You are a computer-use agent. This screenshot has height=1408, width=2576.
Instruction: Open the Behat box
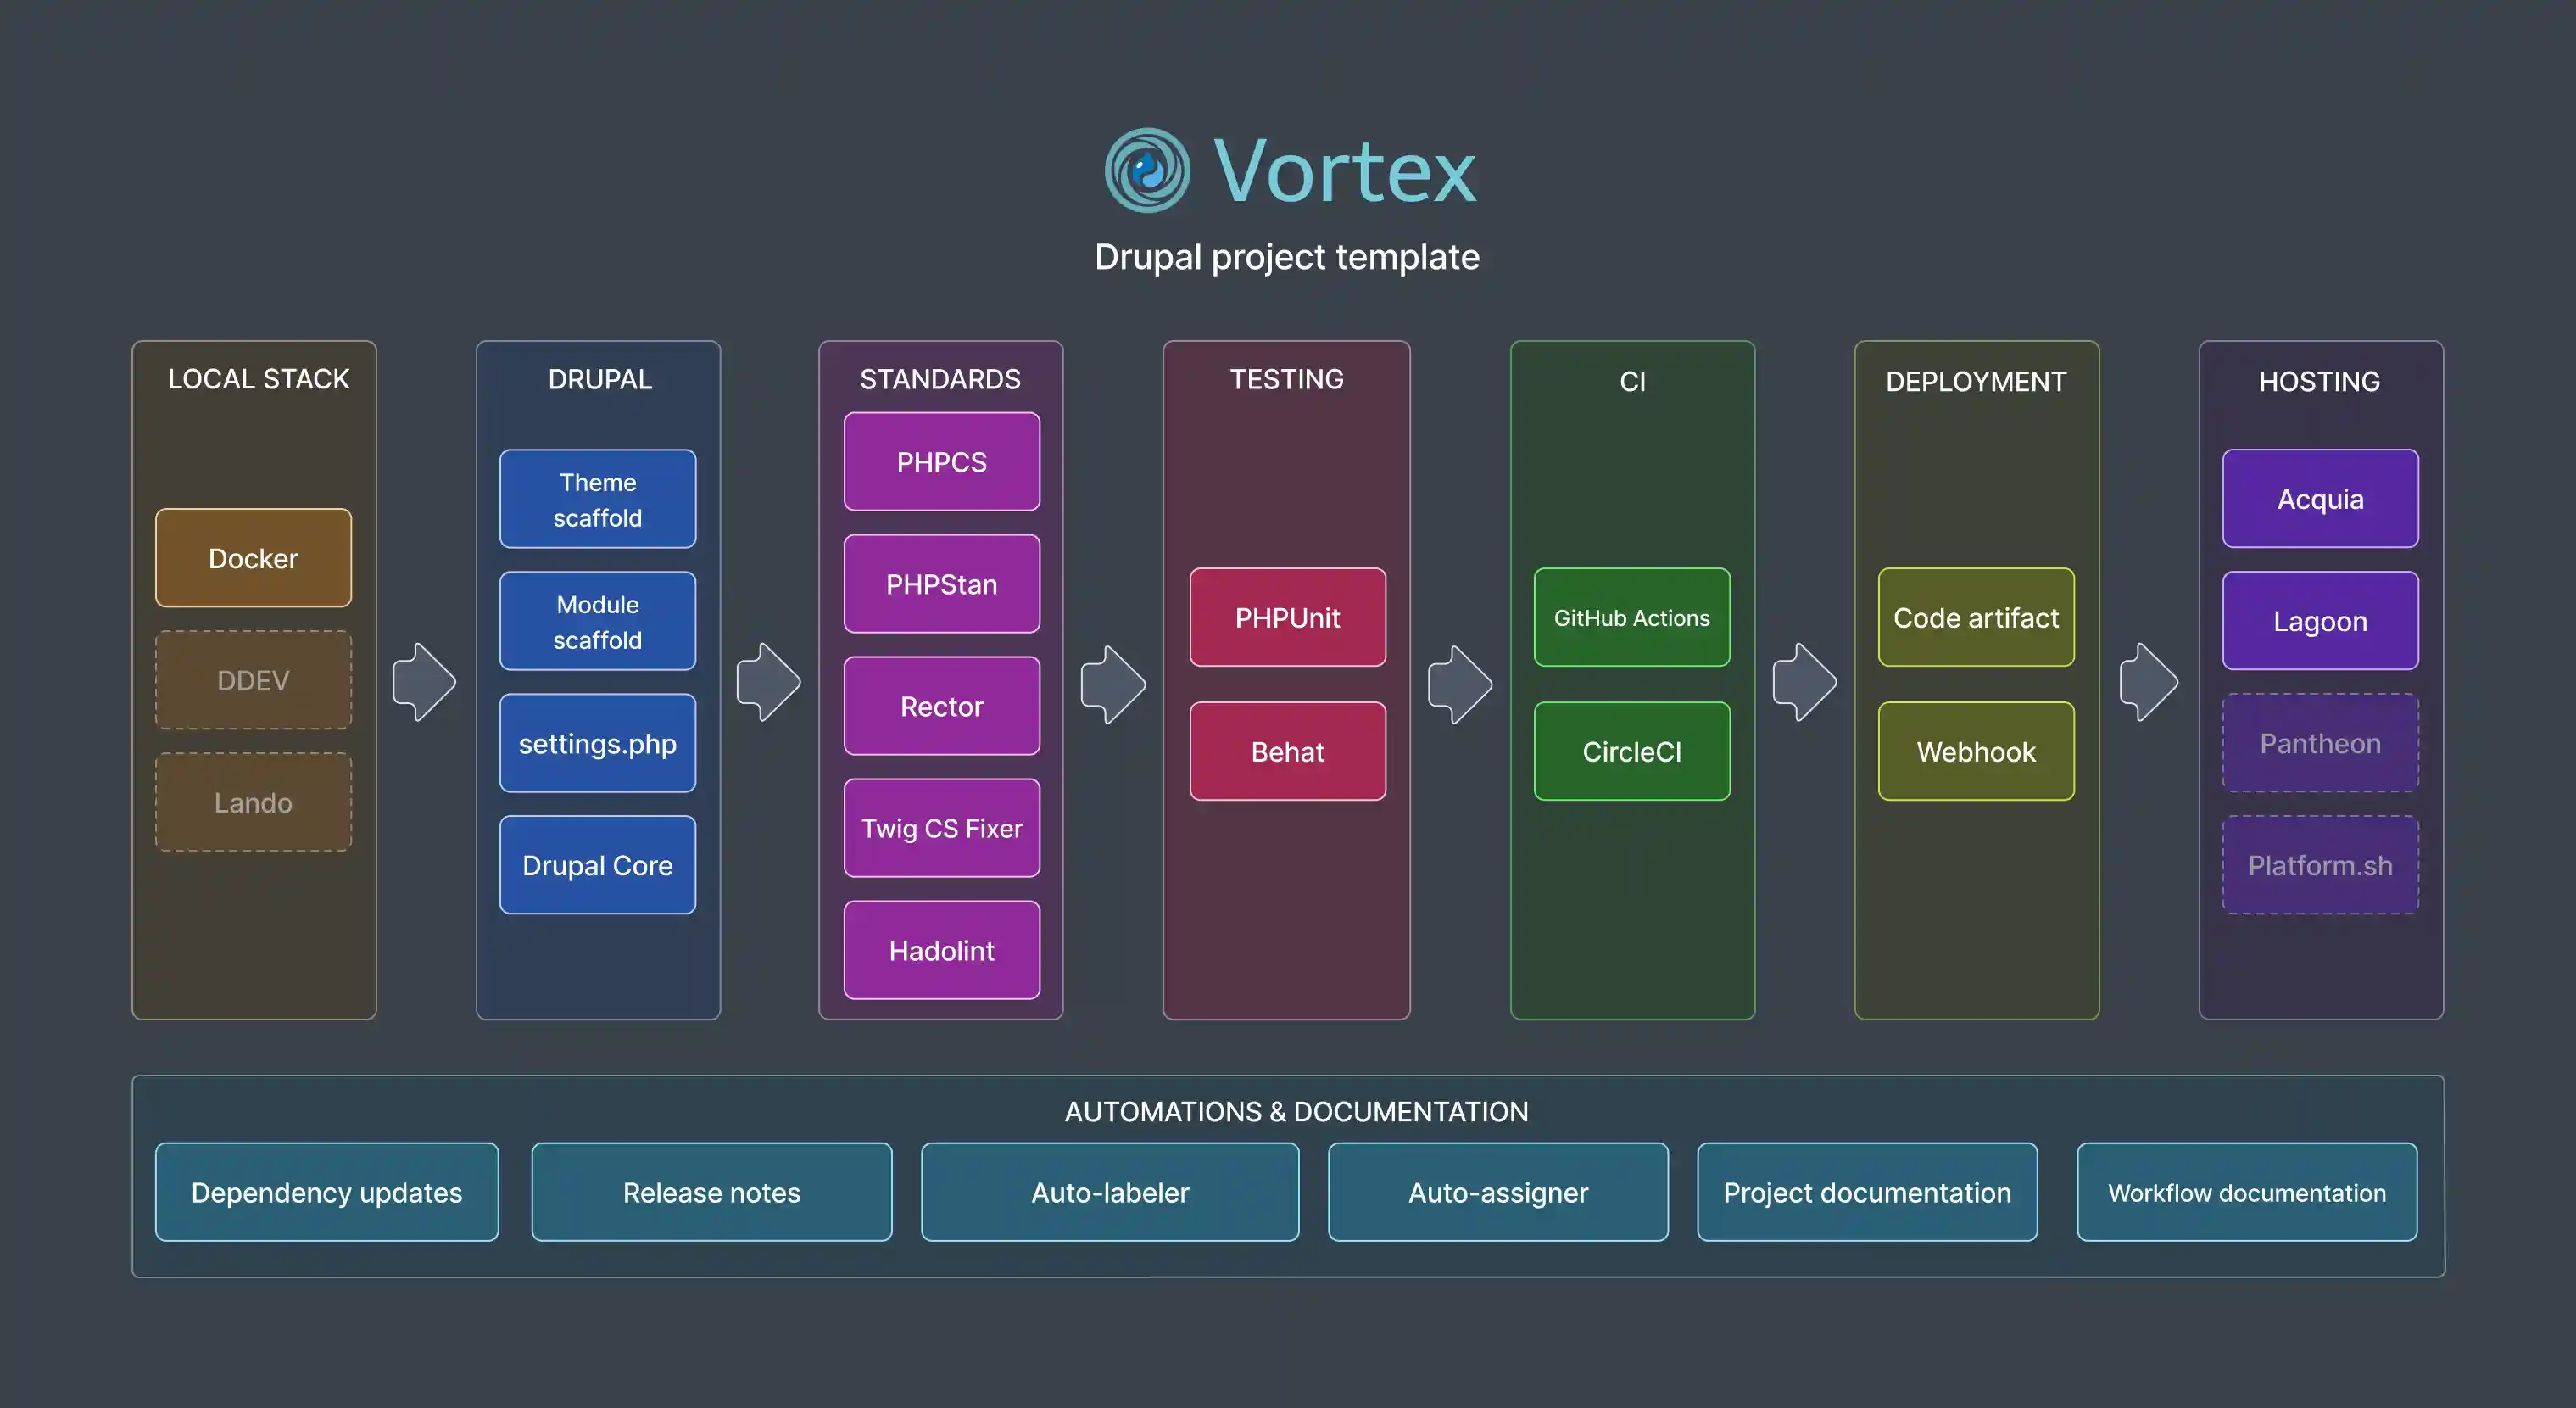pos(1288,751)
